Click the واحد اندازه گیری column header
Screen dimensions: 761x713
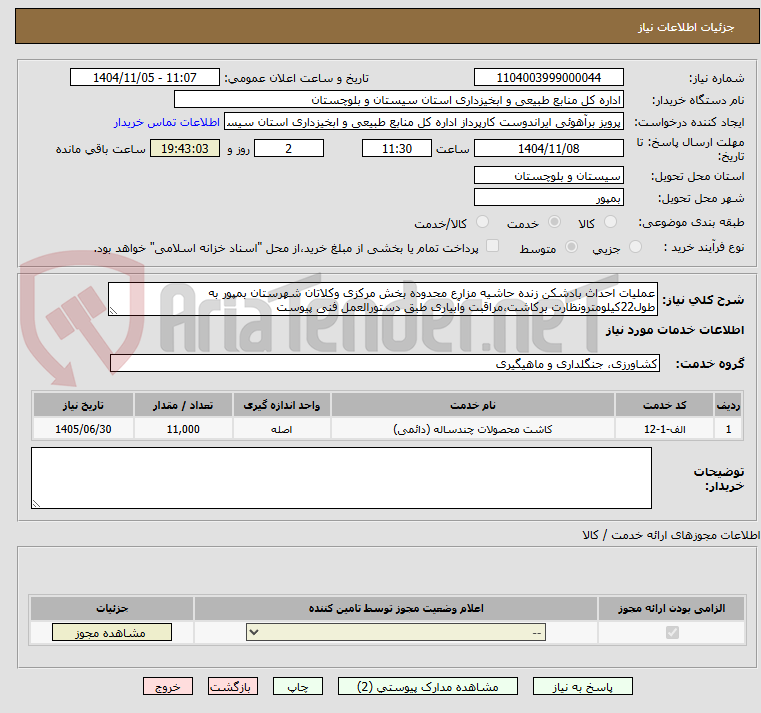pos(281,405)
